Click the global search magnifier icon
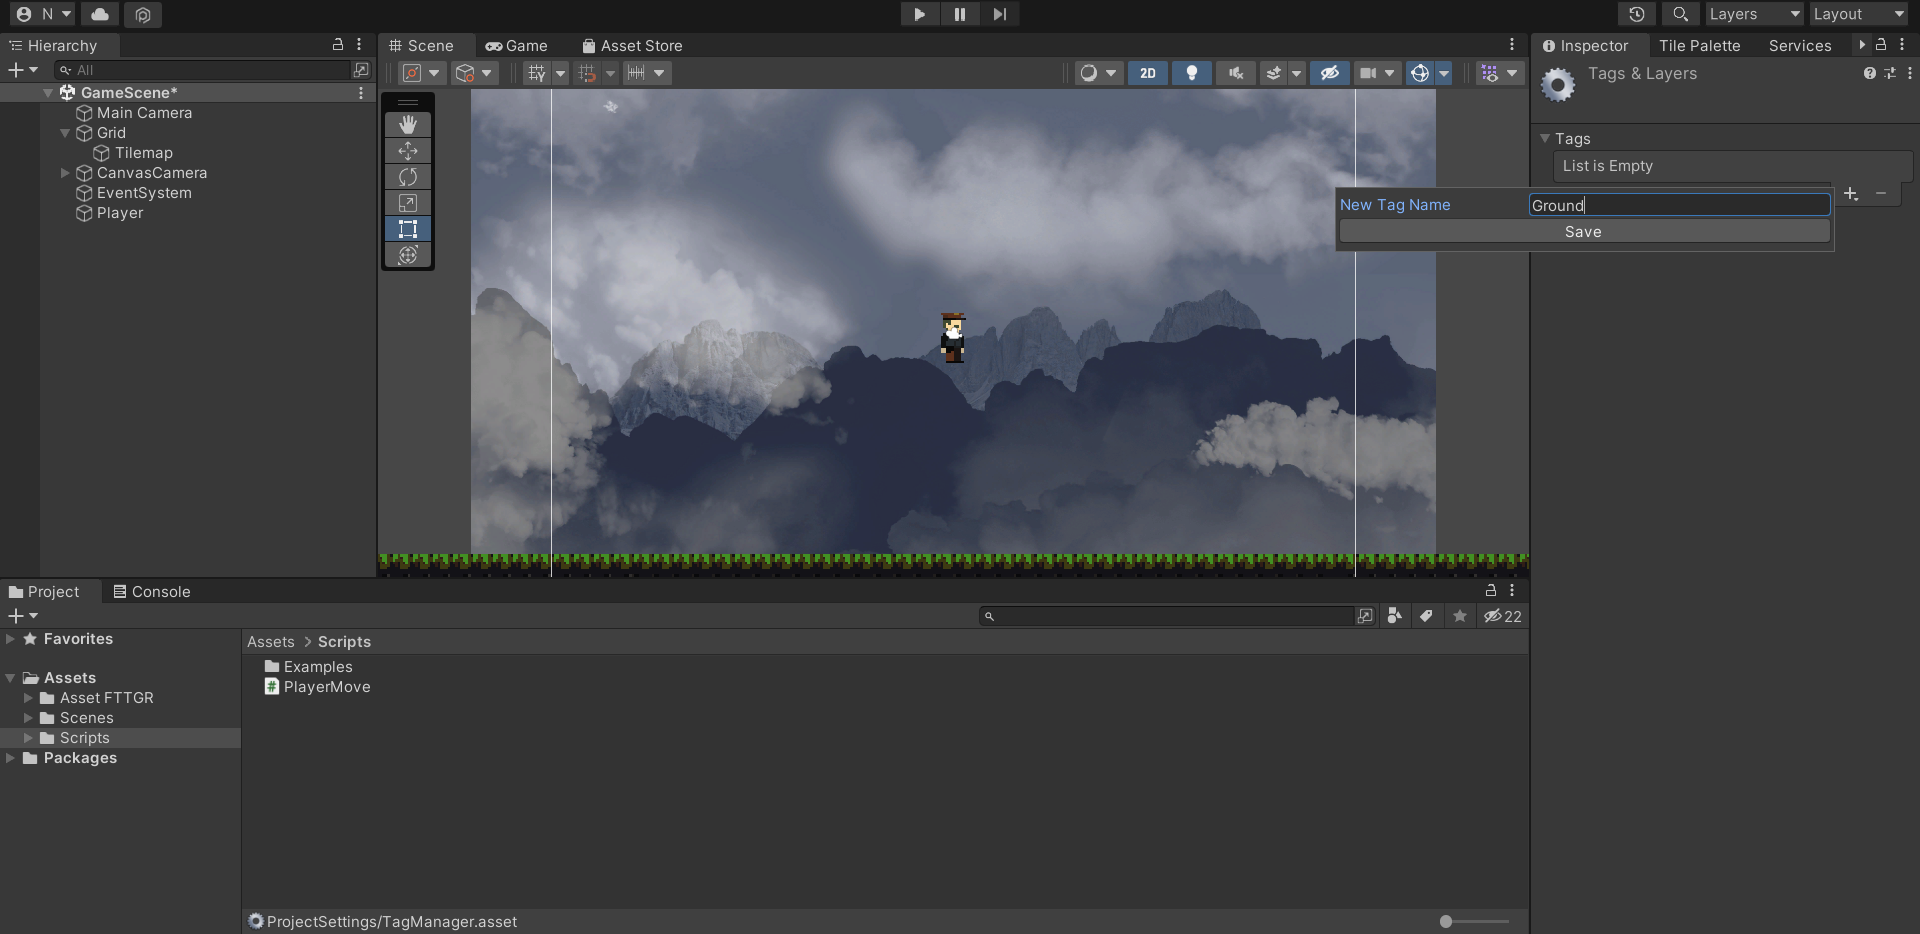 coord(1681,14)
